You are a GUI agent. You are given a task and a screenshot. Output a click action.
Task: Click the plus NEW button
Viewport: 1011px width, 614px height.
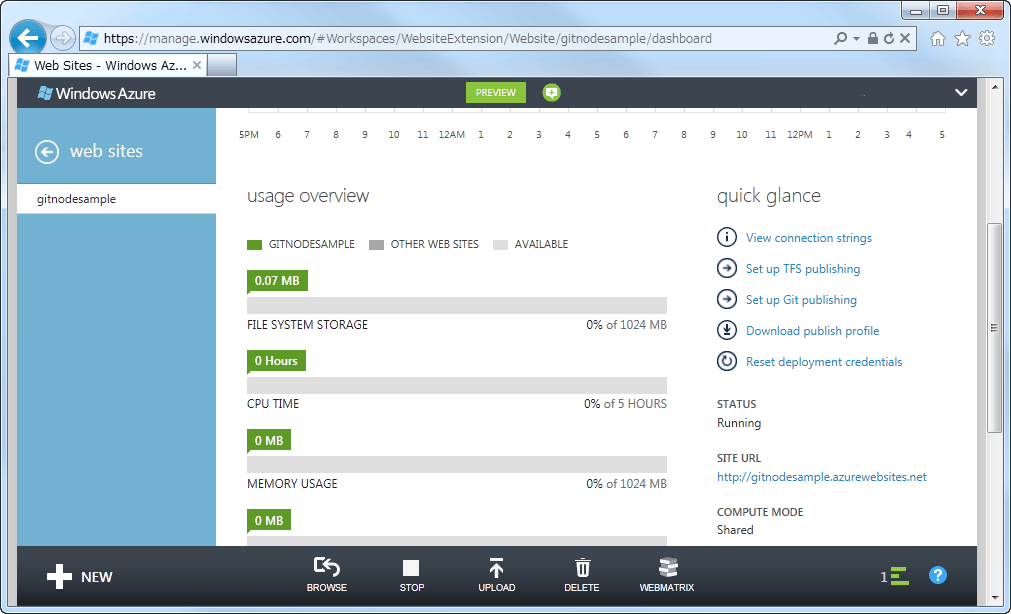[80, 577]
